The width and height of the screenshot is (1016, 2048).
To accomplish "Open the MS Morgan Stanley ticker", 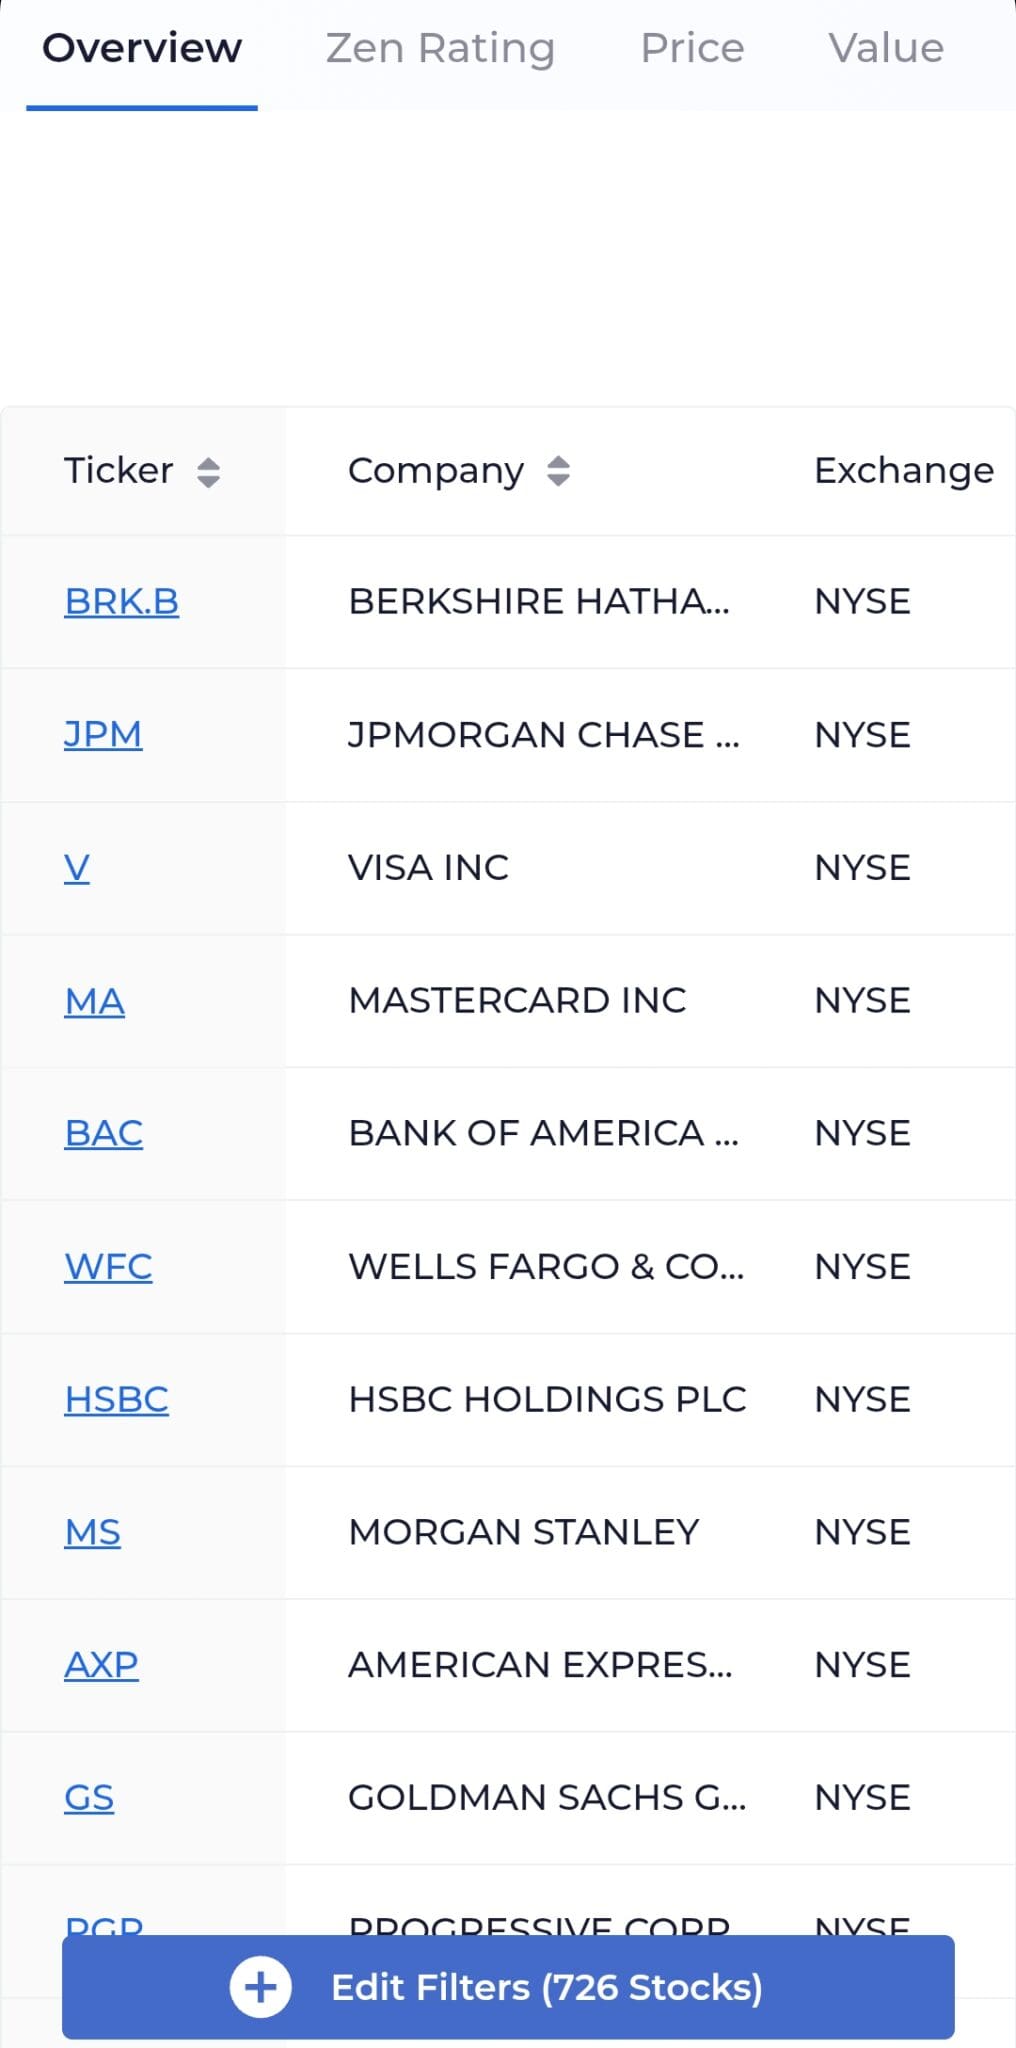I will tap(93, 1533).
